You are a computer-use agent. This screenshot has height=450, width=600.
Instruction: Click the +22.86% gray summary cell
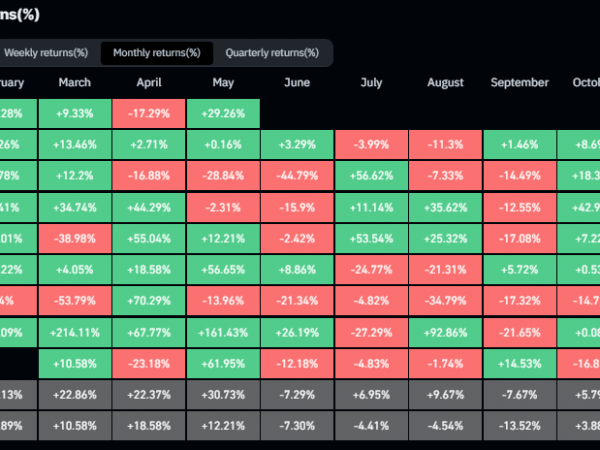tap(75, 395)
